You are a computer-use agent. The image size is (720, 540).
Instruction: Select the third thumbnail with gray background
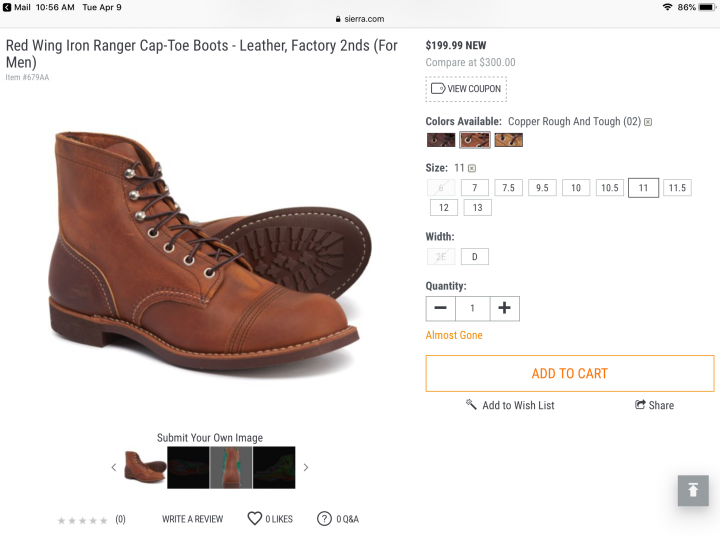coord(231,467)
